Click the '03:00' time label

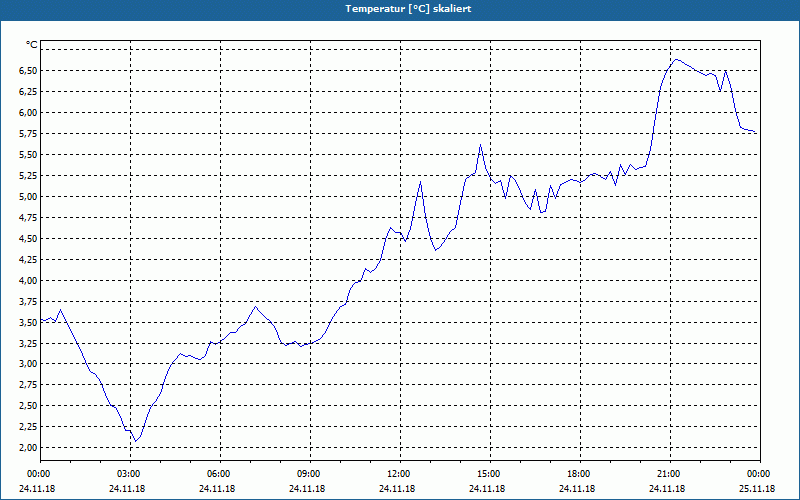[x=130, y=474]
